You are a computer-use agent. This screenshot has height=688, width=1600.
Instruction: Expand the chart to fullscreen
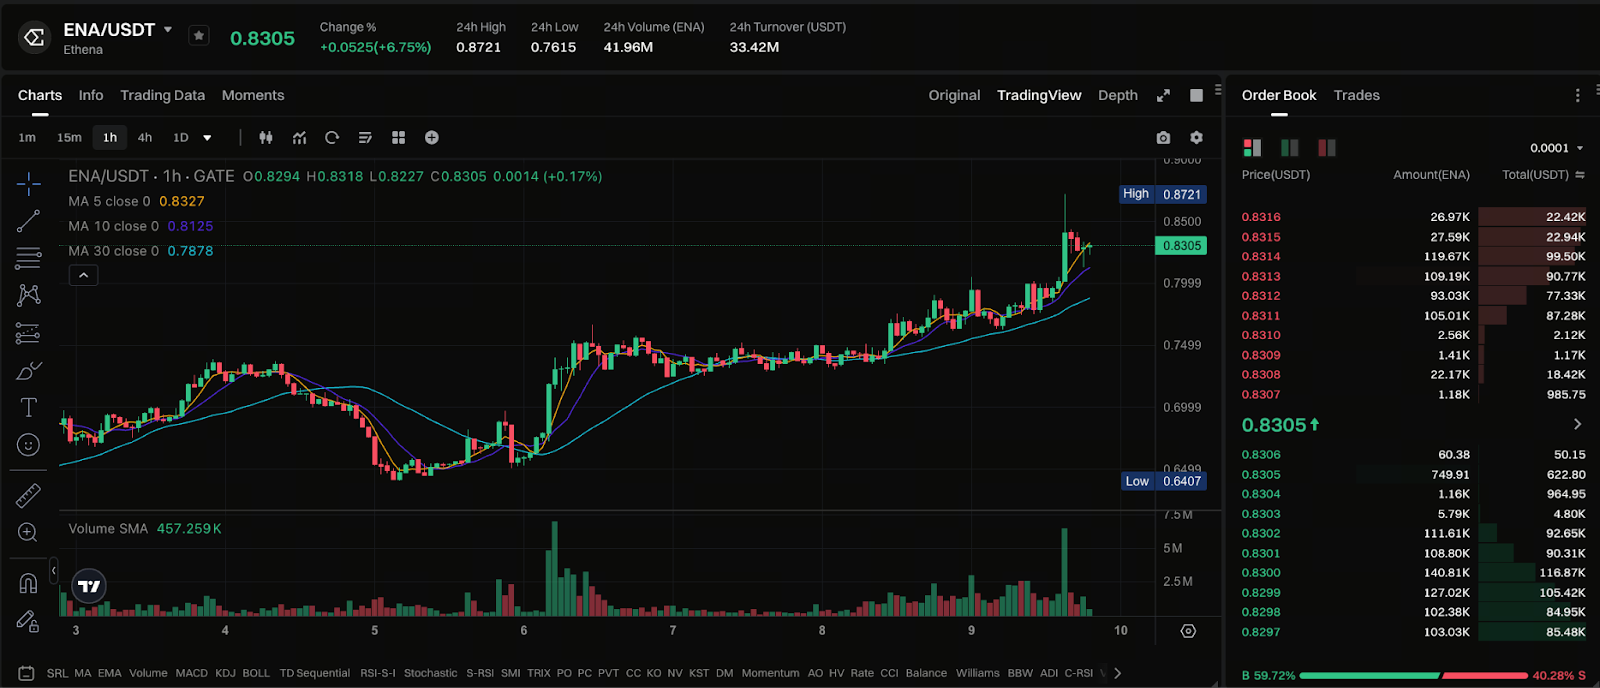[x=1163, y=96]
